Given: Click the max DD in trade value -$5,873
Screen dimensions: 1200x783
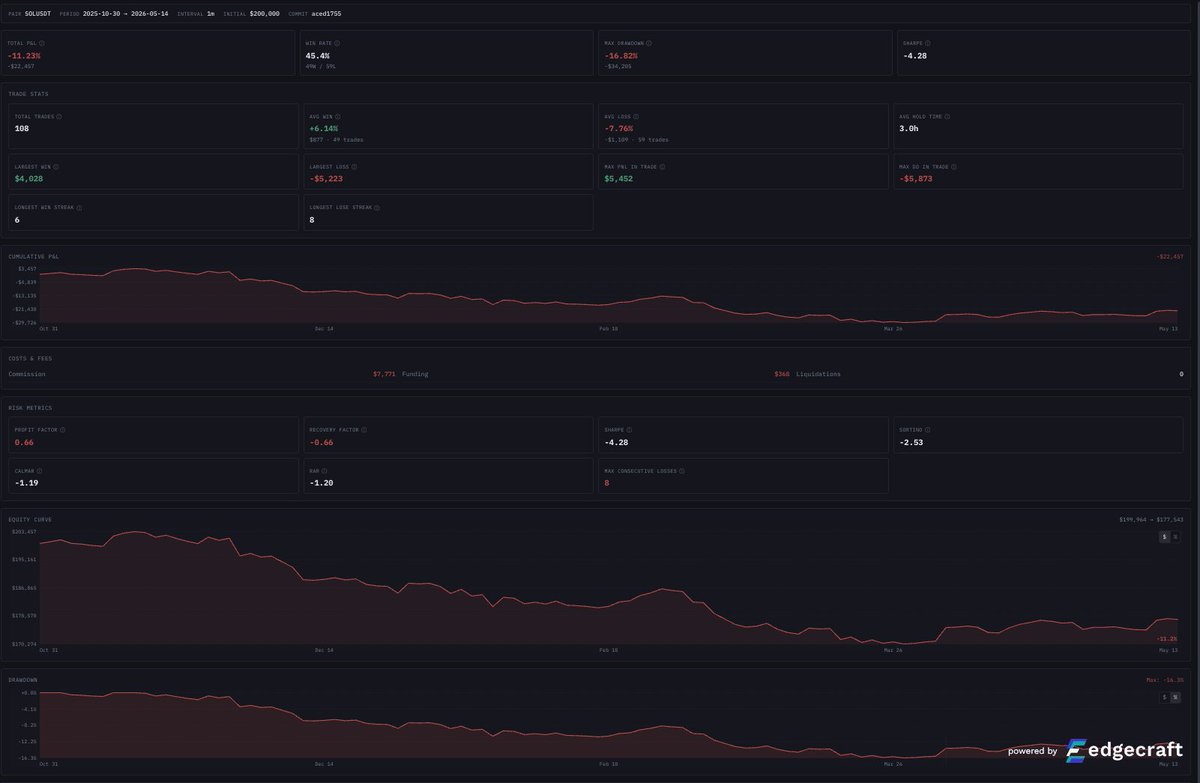Looking at the screenshot, I should point(916,178).
